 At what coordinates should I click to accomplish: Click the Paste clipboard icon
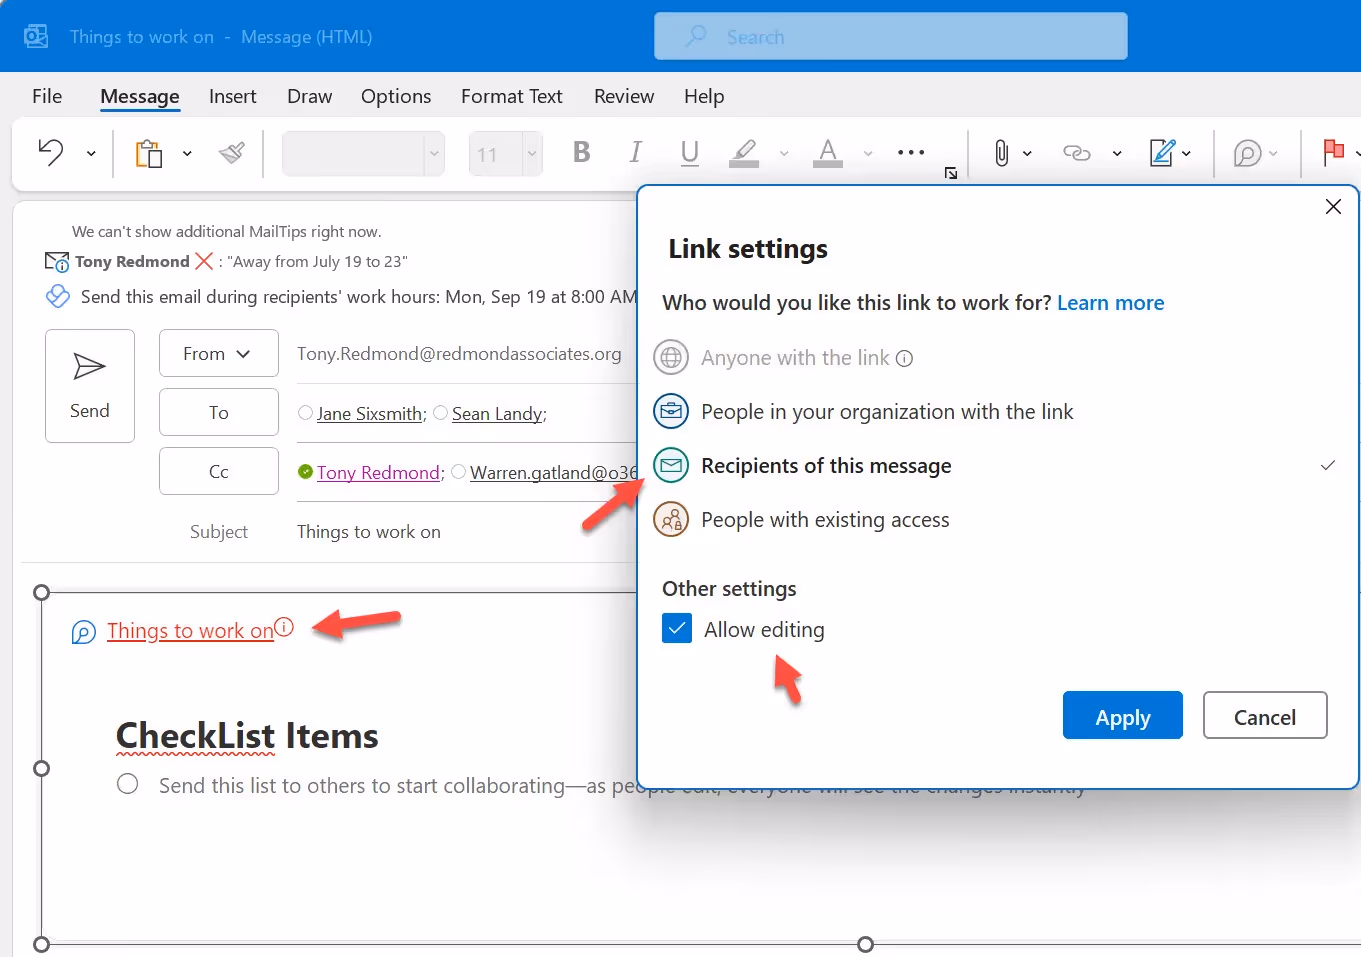click(149, 153)
